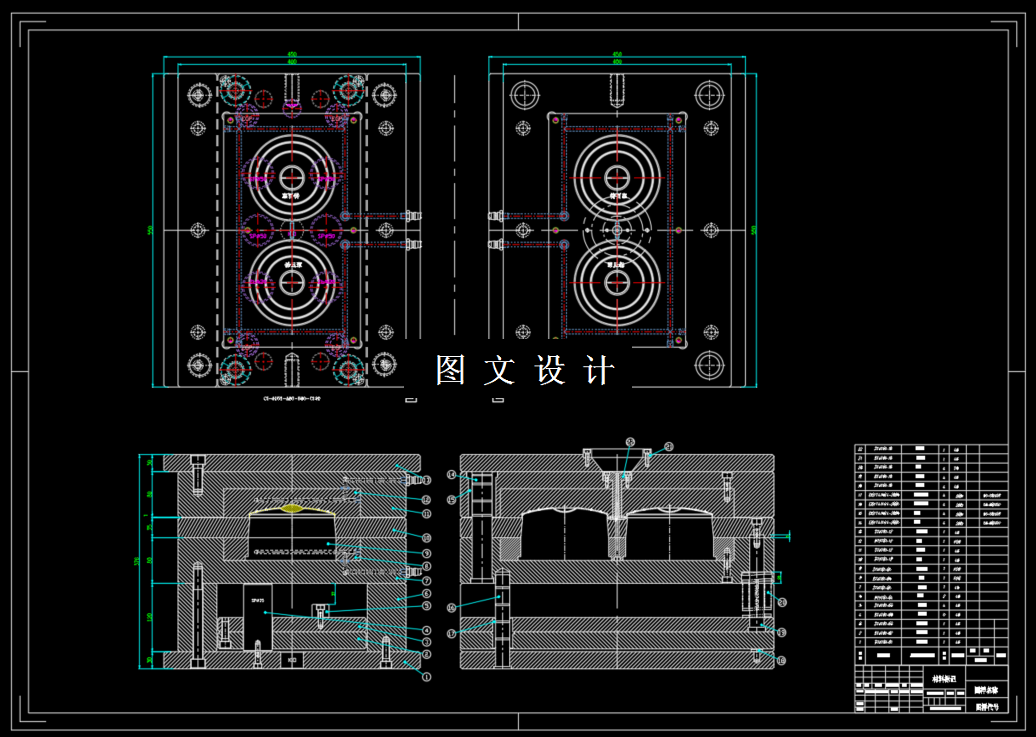Click the 图样代号 title block cell
The height and width of the screenshot is (737, 1036).
coord(986,706)
